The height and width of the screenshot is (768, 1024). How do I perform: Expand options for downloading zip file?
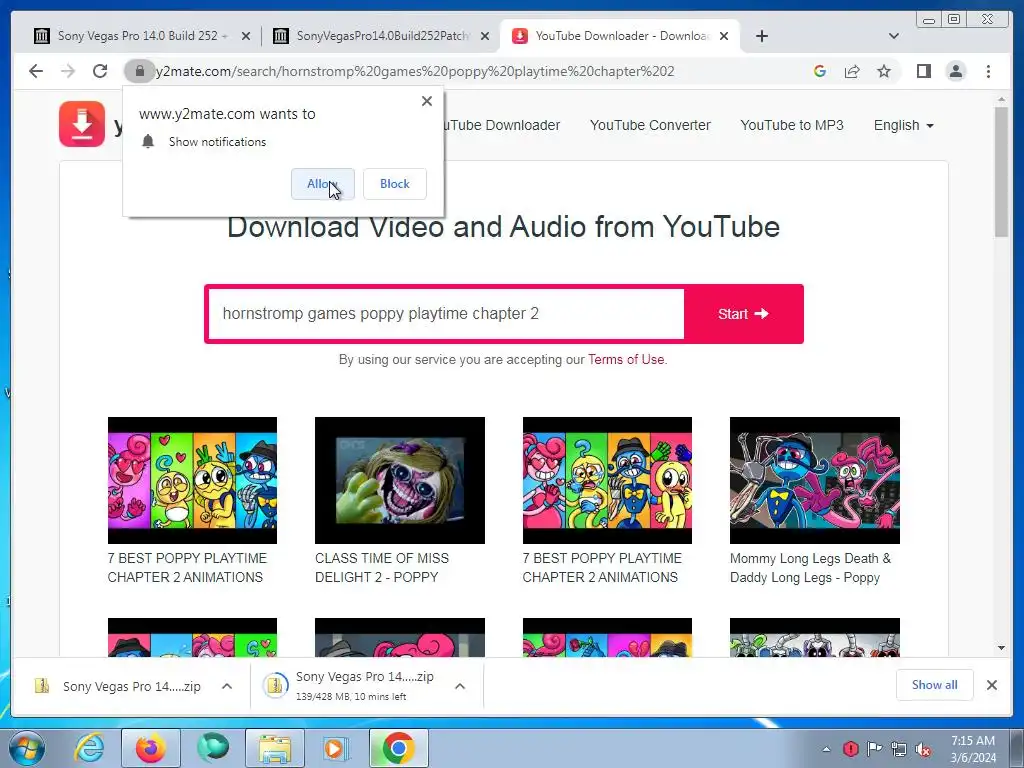[460, 686]
